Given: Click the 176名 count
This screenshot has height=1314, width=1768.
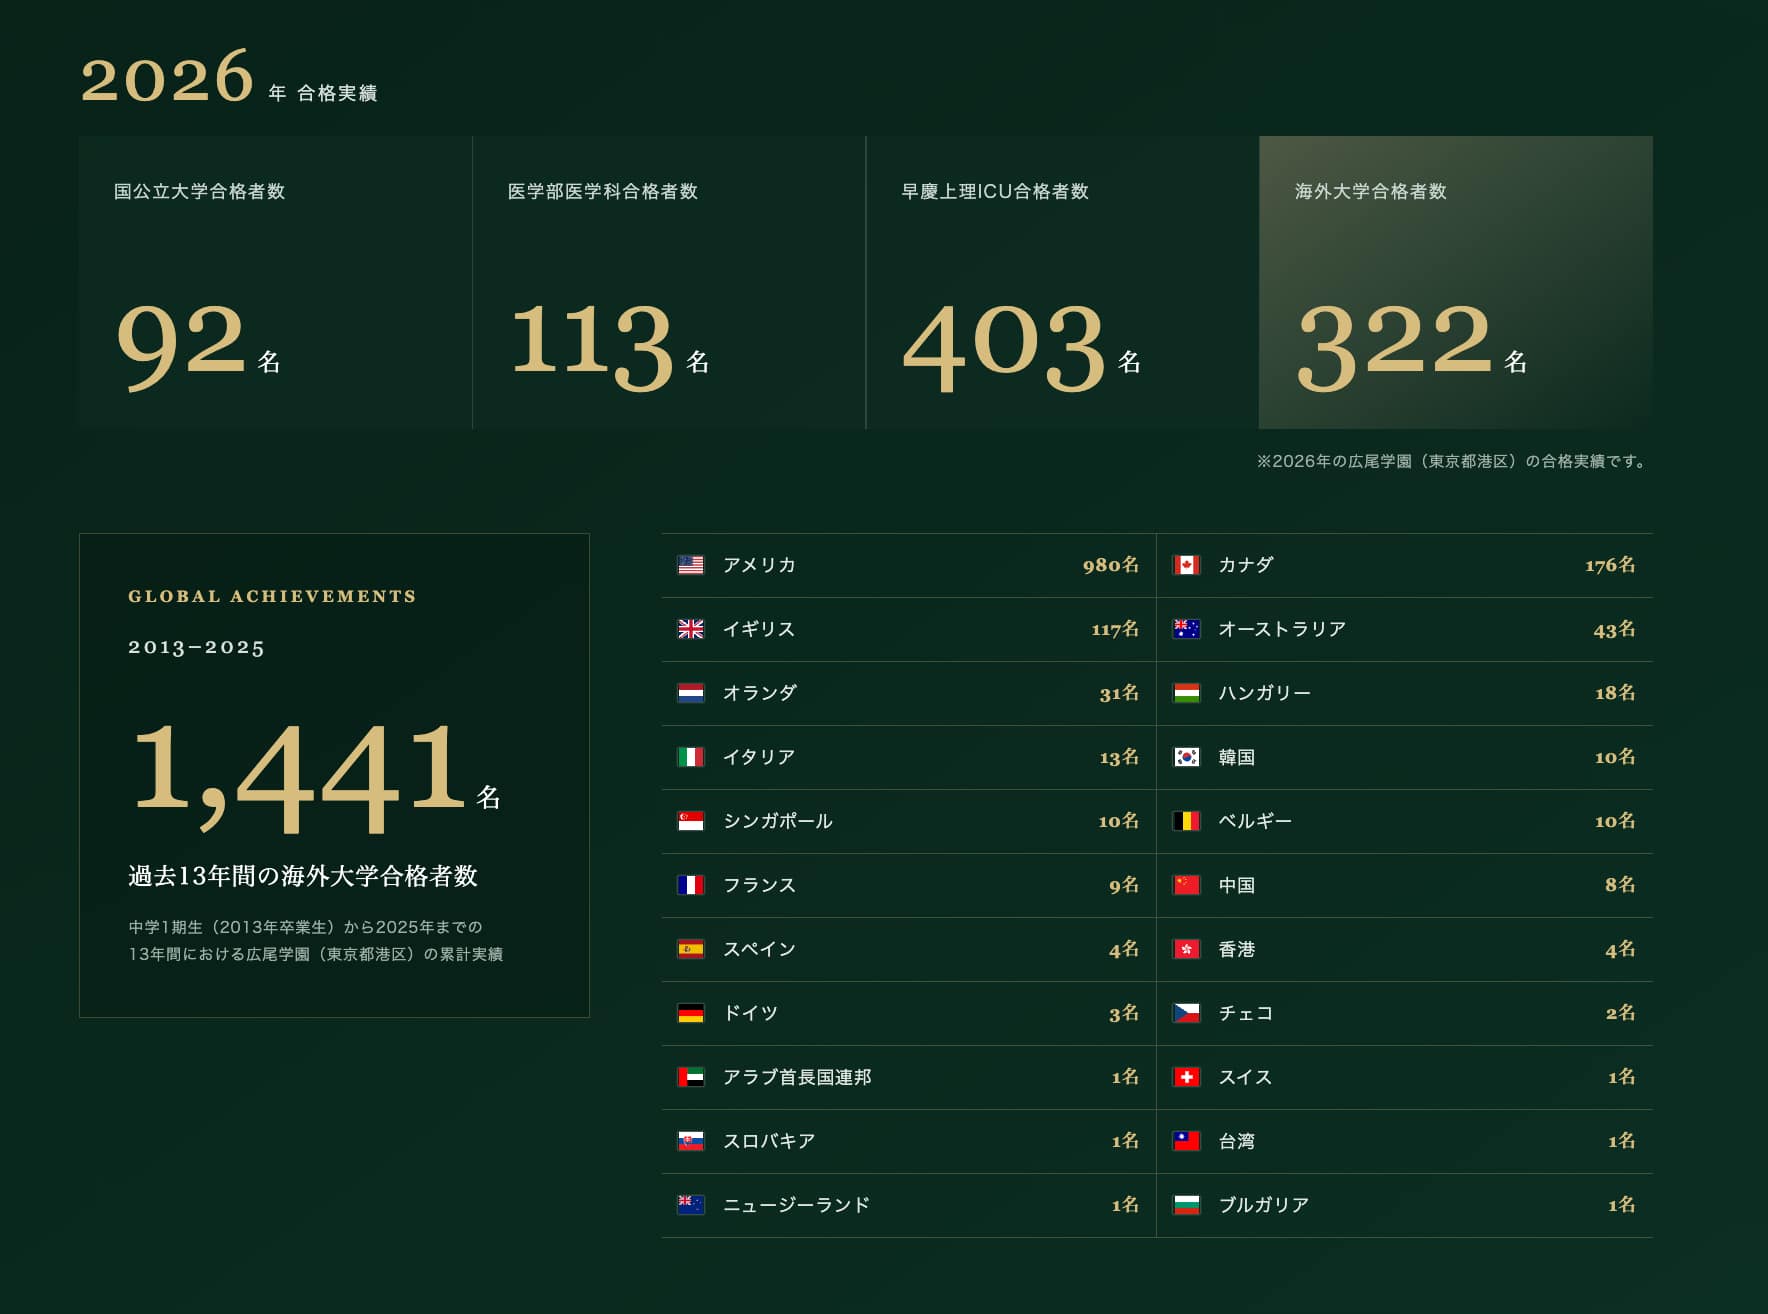Looking at the screenshot, I should (x=1610, y=565).
